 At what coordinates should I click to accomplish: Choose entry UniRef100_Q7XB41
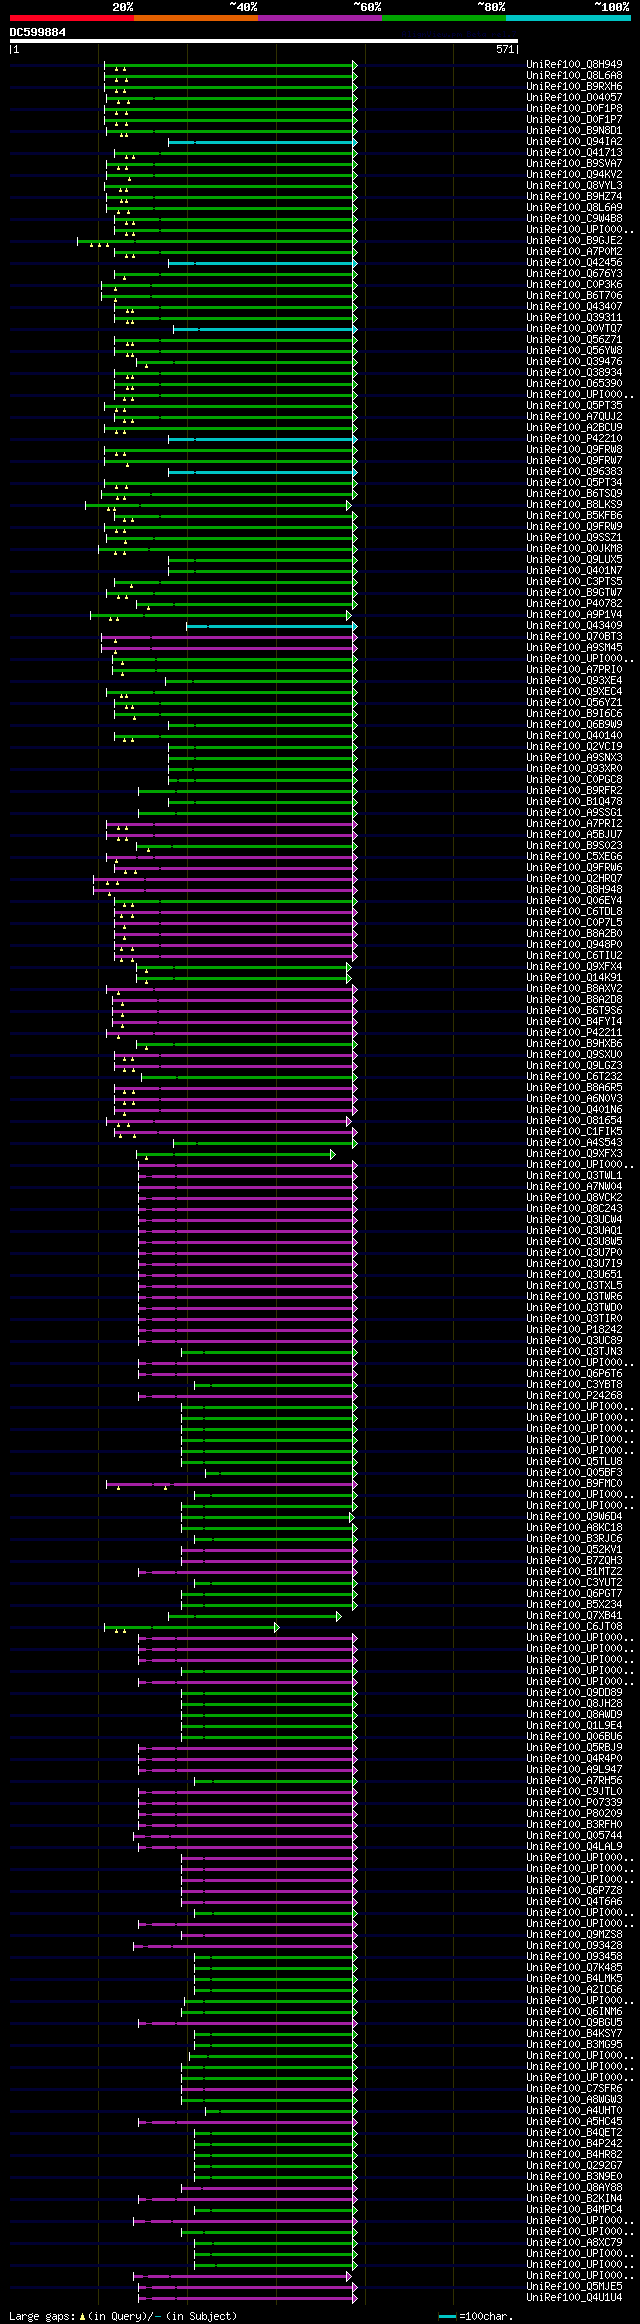(x=574, y=1616)
